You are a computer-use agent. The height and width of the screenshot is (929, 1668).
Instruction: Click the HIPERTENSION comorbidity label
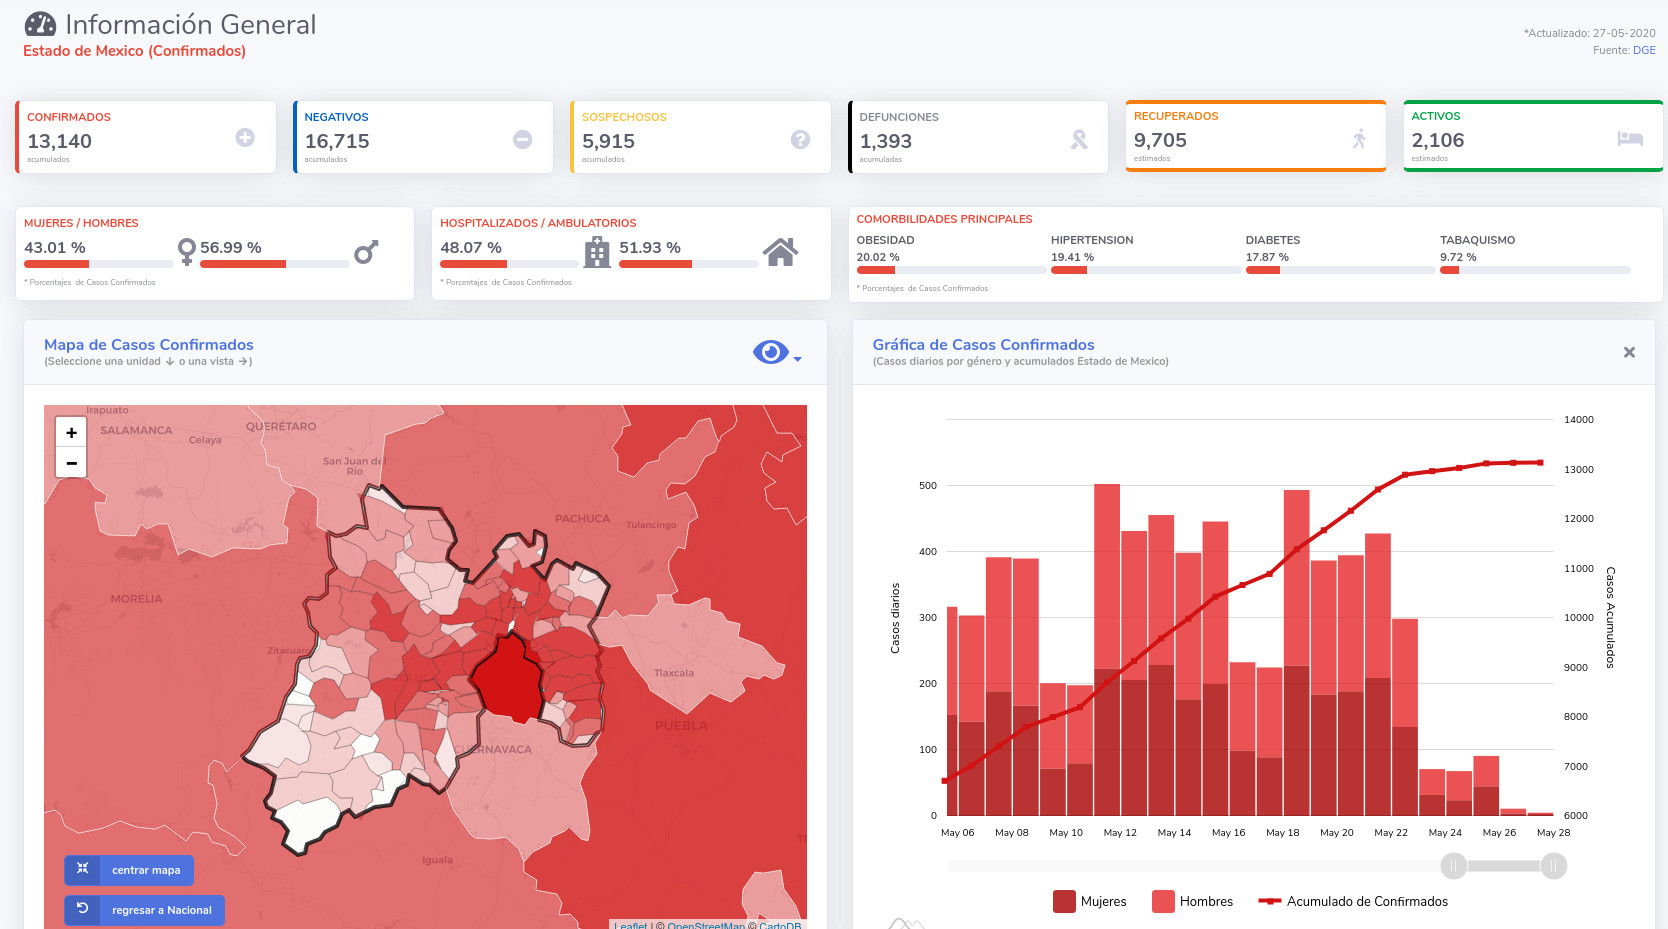click(1092, 240)
